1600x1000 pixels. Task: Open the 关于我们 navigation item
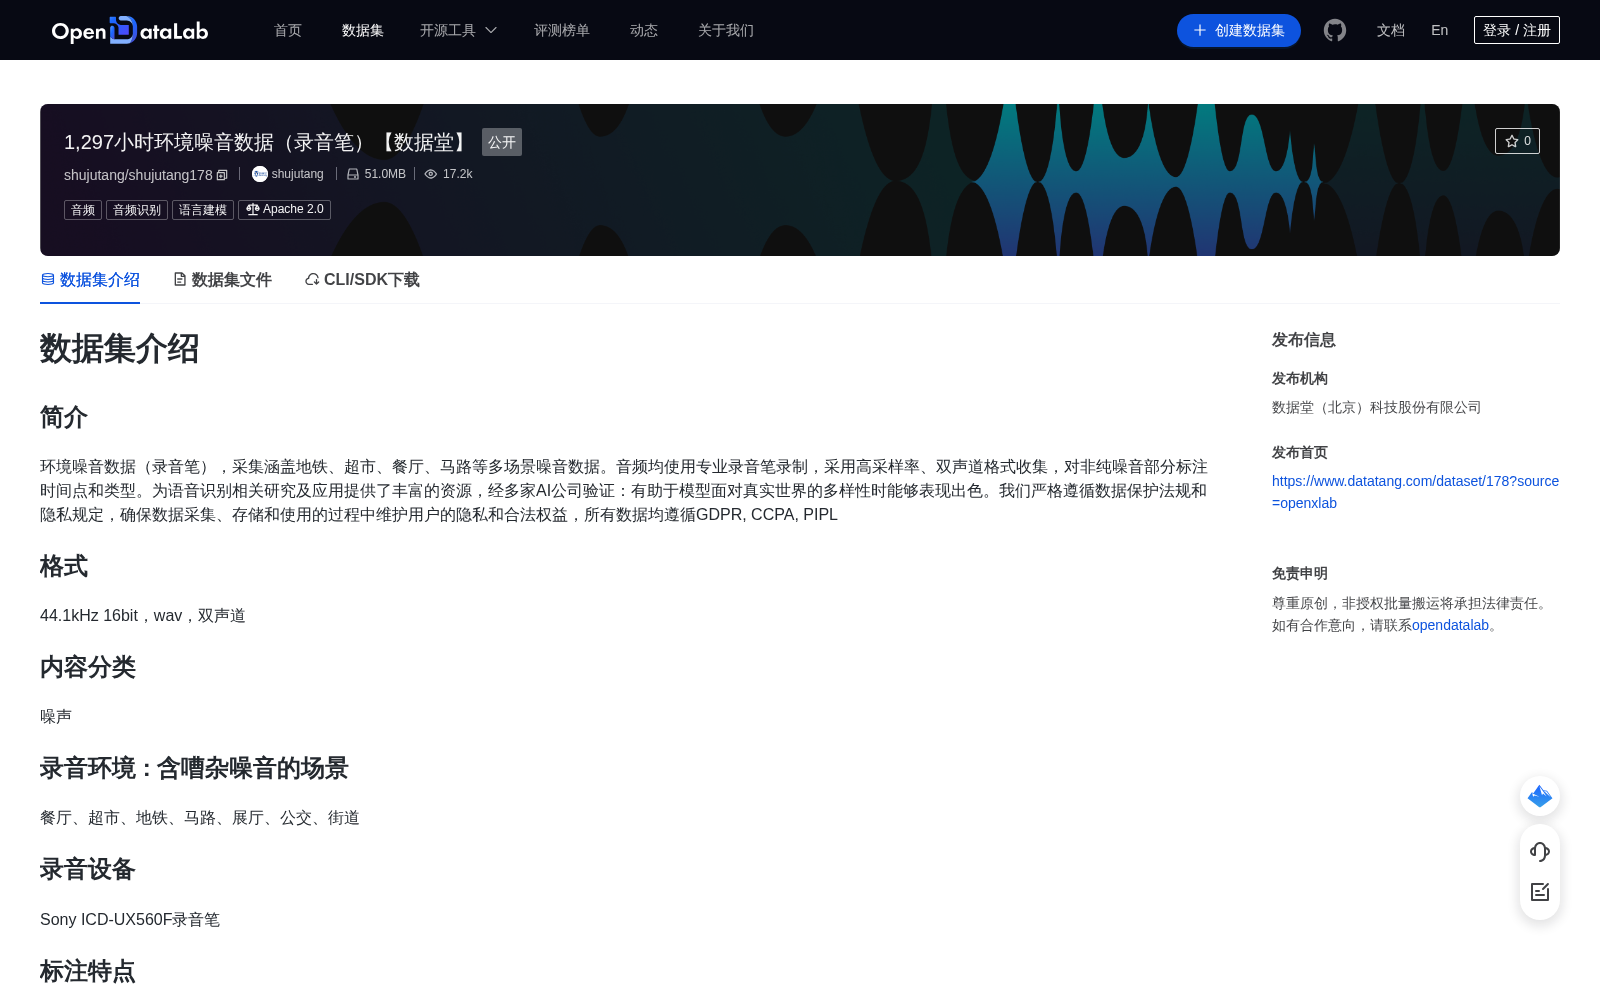click(x=726, y=30)
